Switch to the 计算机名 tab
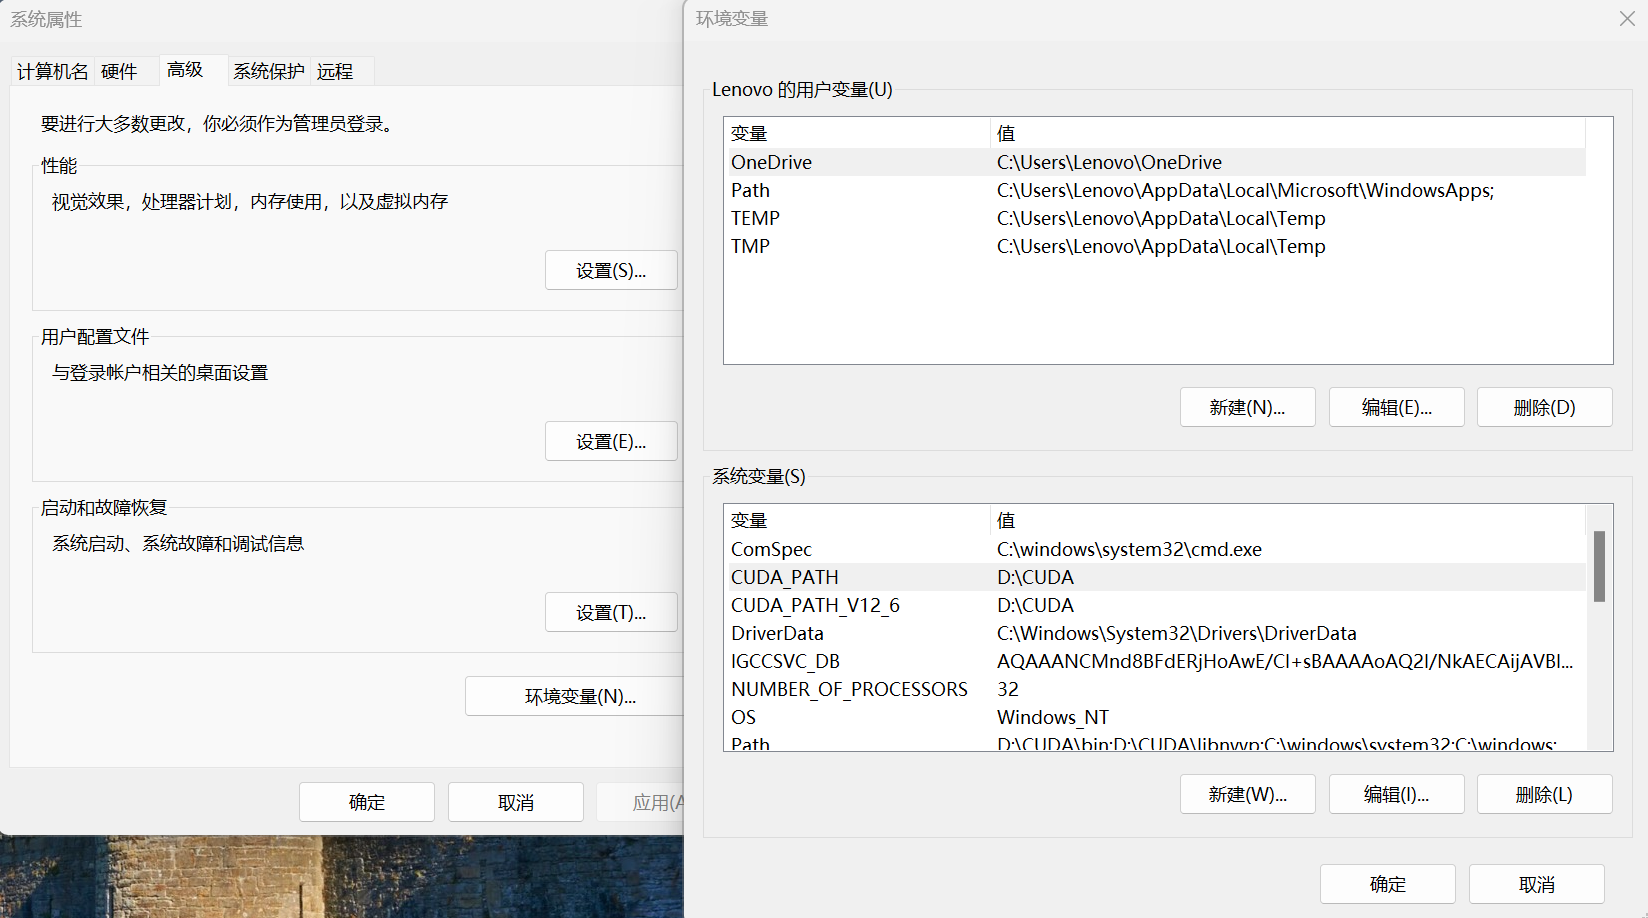 click(x=53, y=71)
